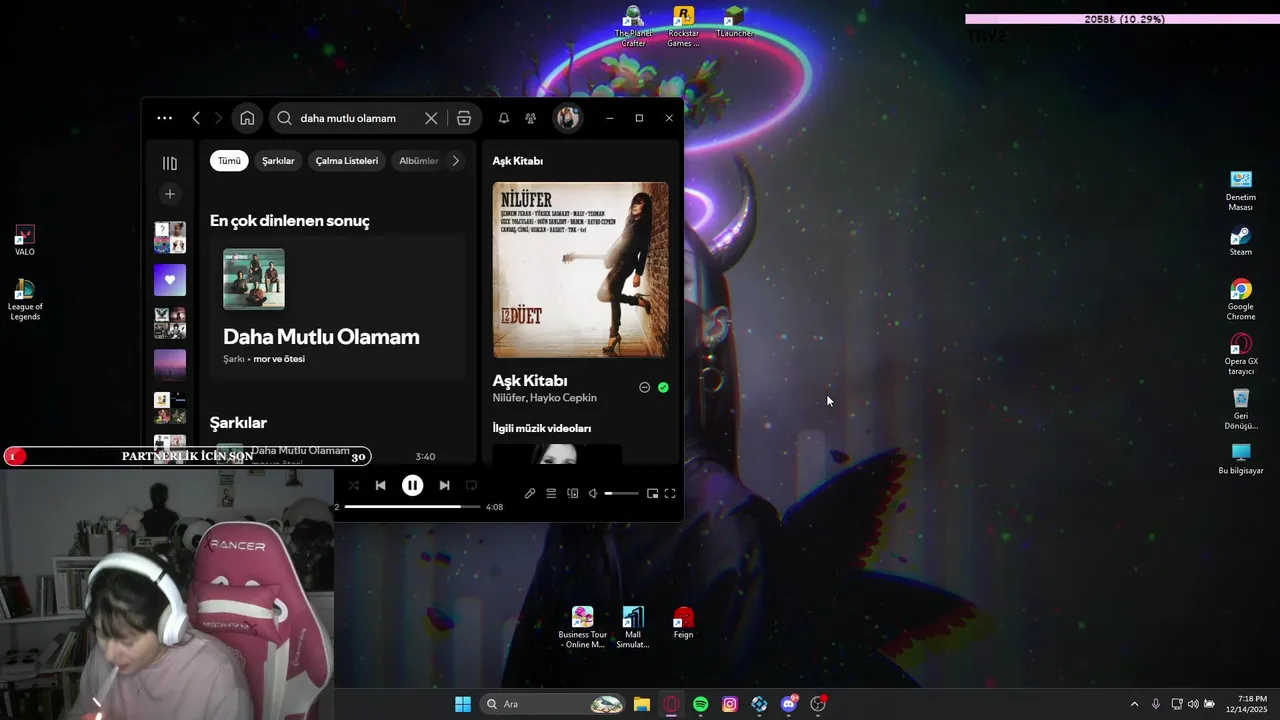Go to Spotify Home
The height and width of the screenshot is (720, 1280).
pos(247,118)
